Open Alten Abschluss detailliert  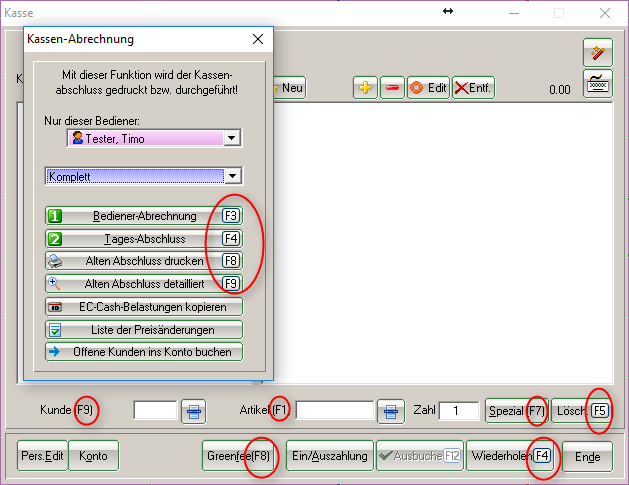[x=144, y=284]
